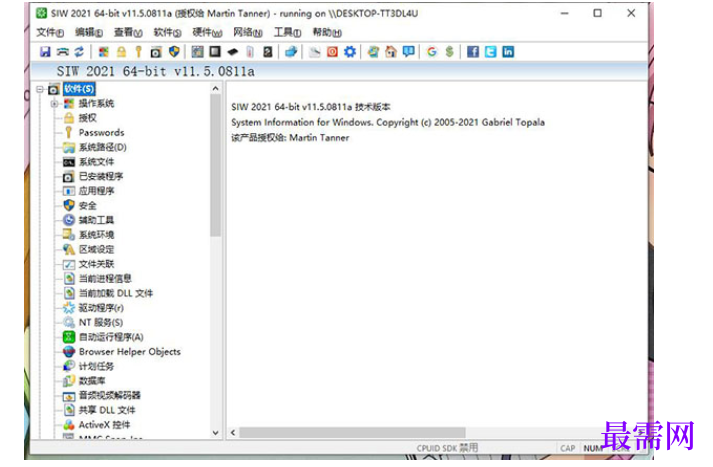Open the 网络(N) menu
The height and width of the screenshot is (467, 713).
248,32
